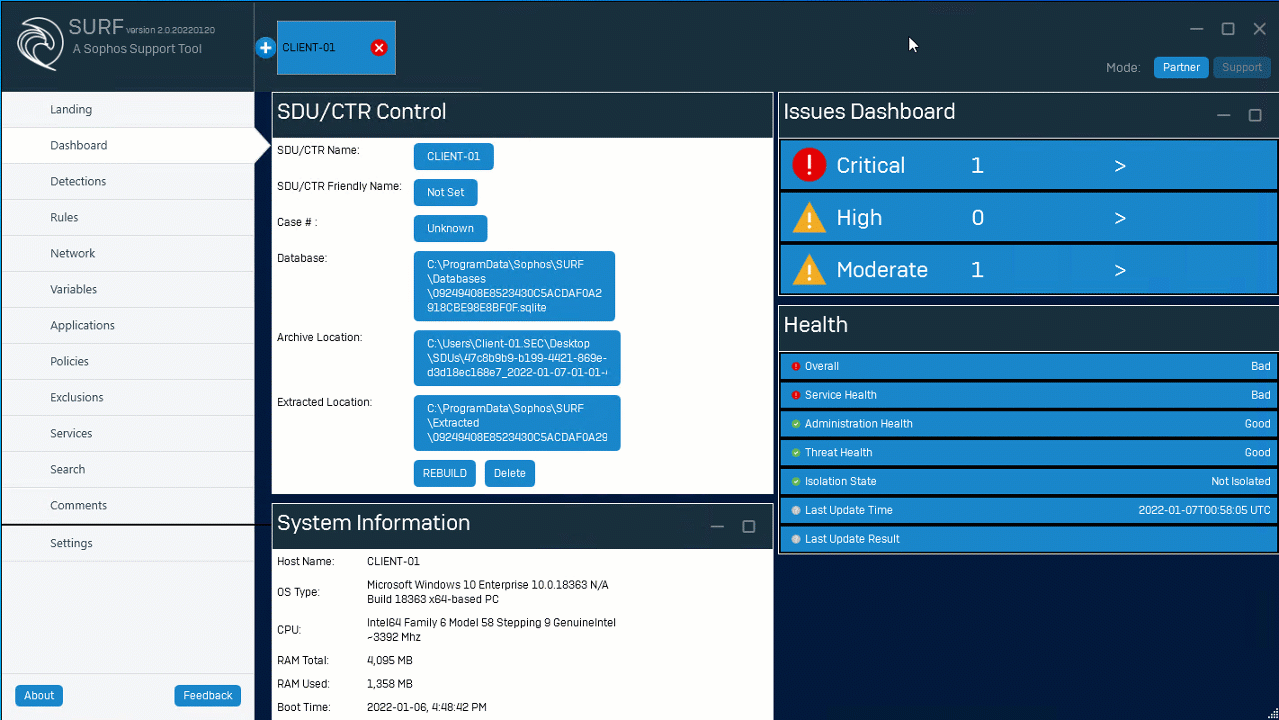The height and width of the screenshot is (720, 1279).
Task: Click Administration Health green status icon
Action: (796, 424)
